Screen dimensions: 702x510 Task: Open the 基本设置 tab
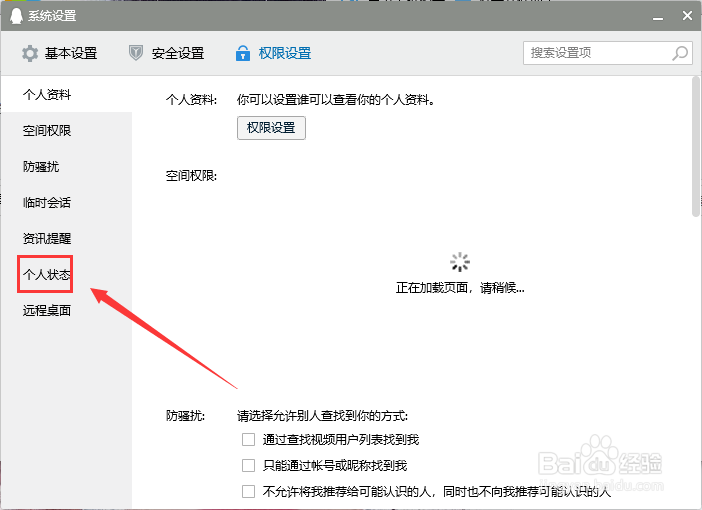(60, 53)
